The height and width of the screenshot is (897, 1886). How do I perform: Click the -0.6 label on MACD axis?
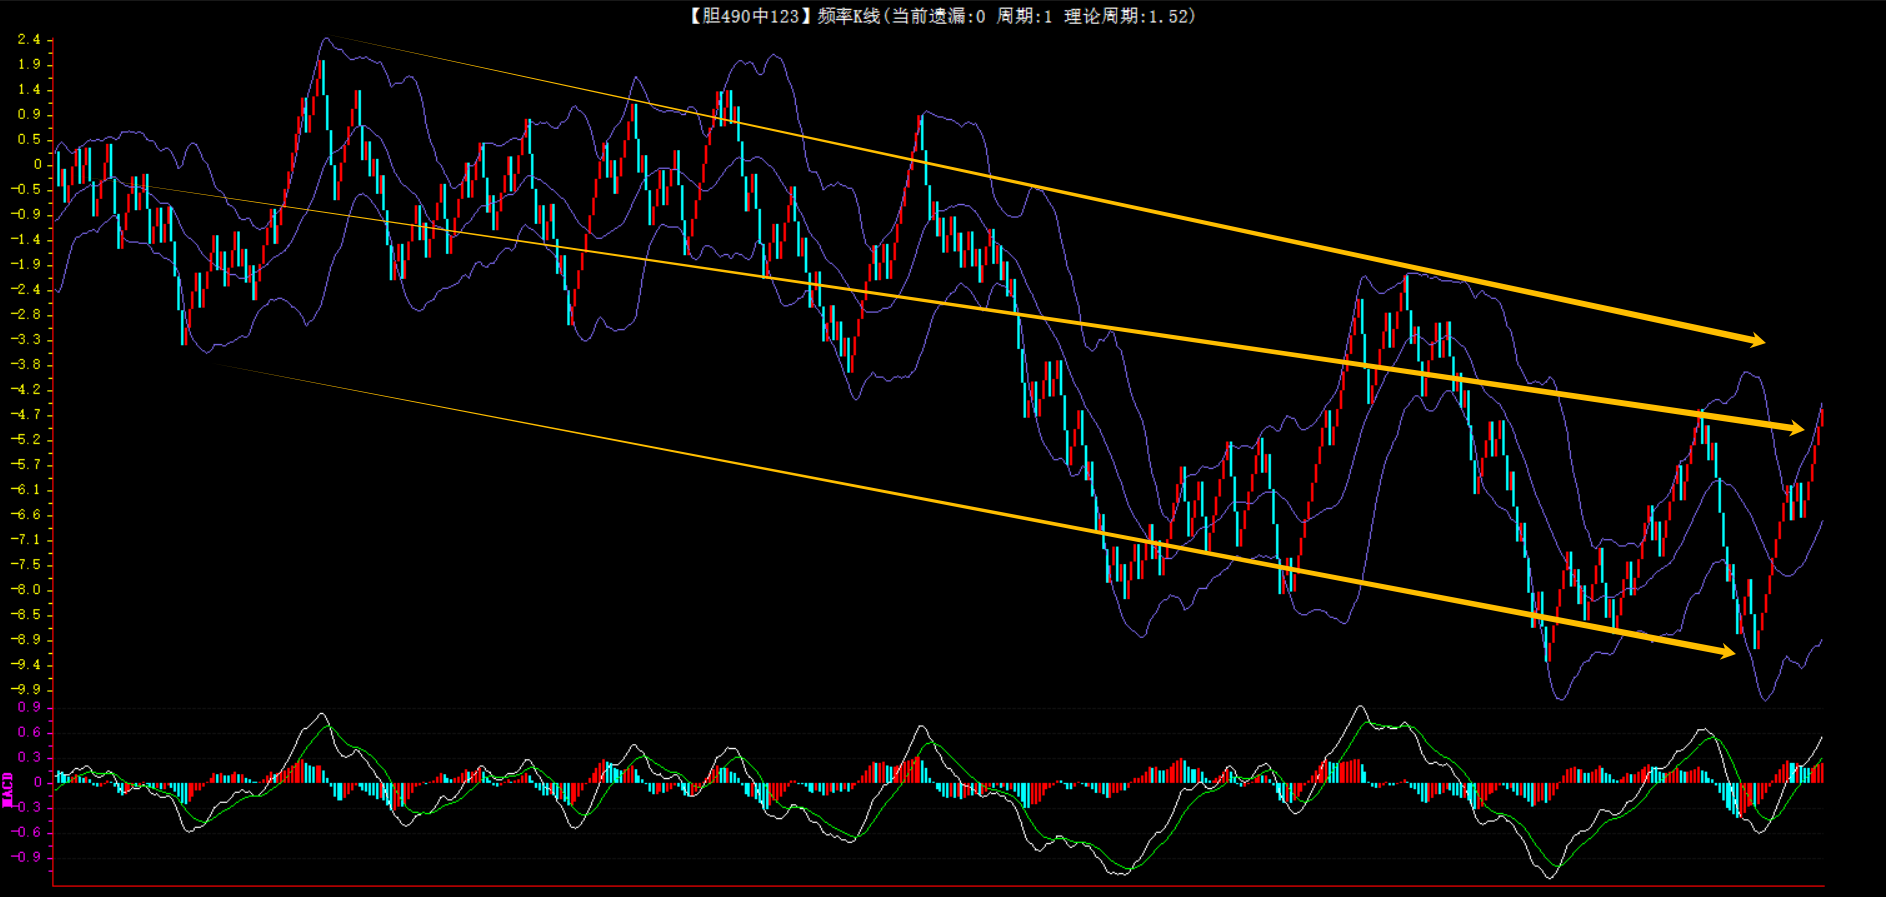click(x=26, y=832)
